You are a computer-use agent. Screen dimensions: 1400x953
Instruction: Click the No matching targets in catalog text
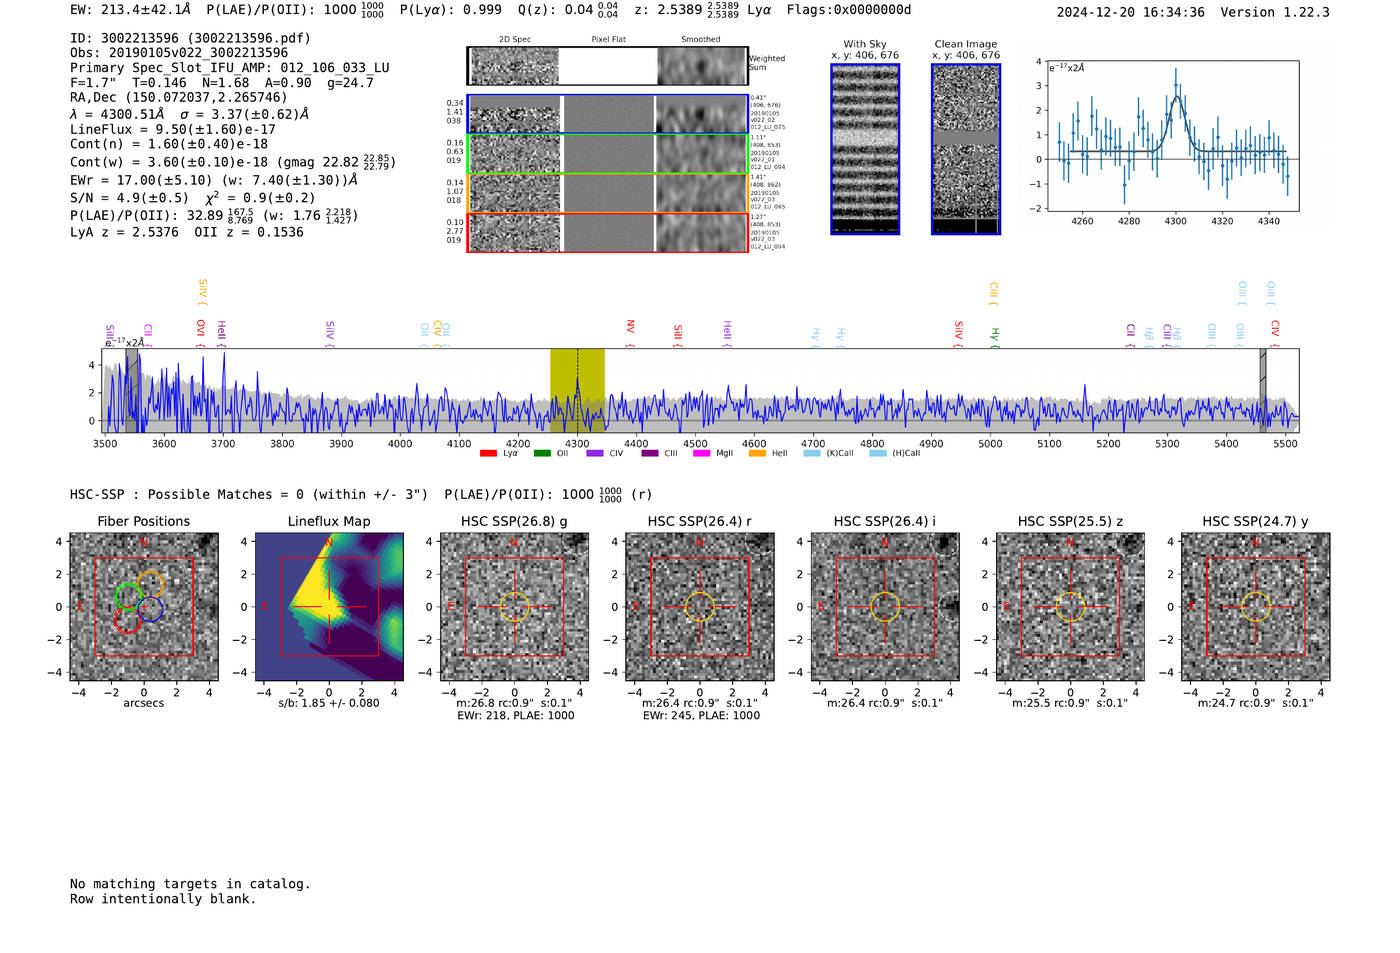coord(190,884)
